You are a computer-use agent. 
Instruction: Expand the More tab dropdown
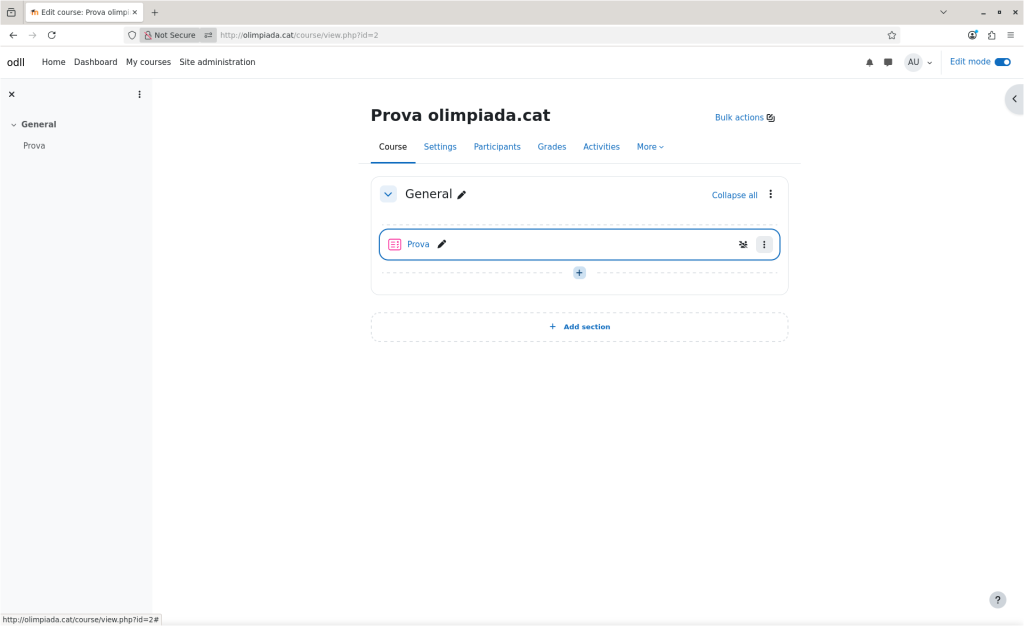point(650,147)
